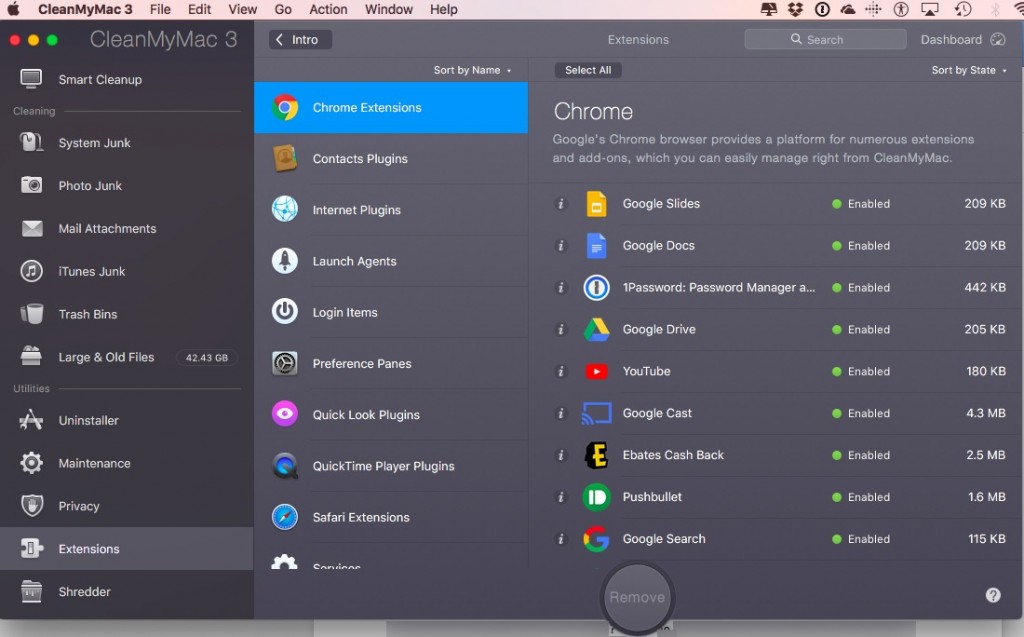Select Chrome Extensions category

coord(391,108)
